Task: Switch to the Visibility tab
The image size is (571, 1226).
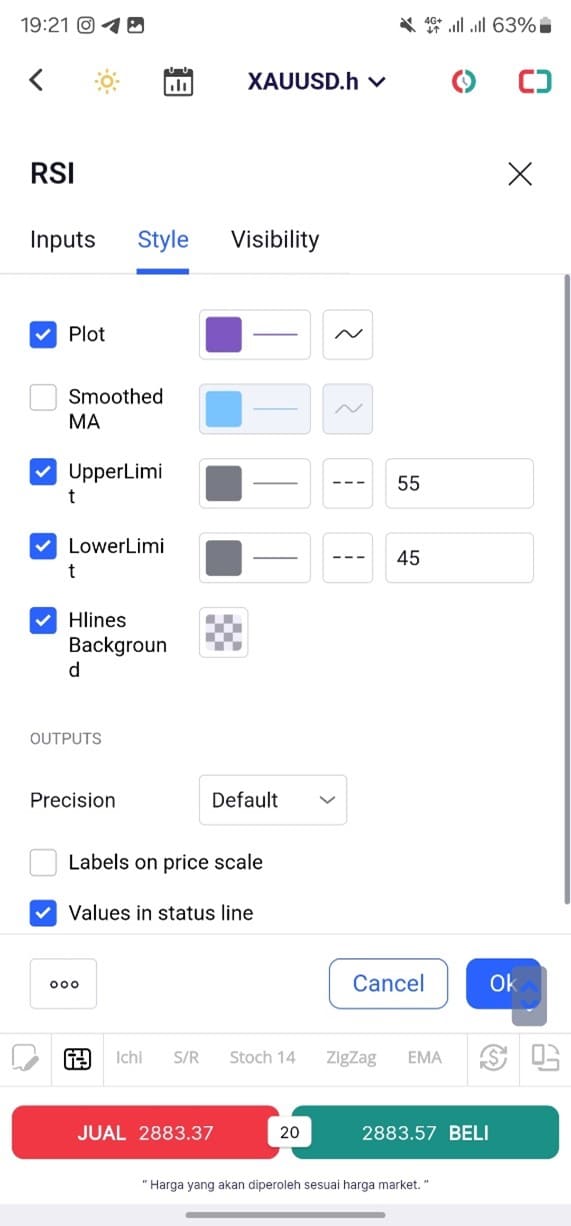Action: [275, 239]
